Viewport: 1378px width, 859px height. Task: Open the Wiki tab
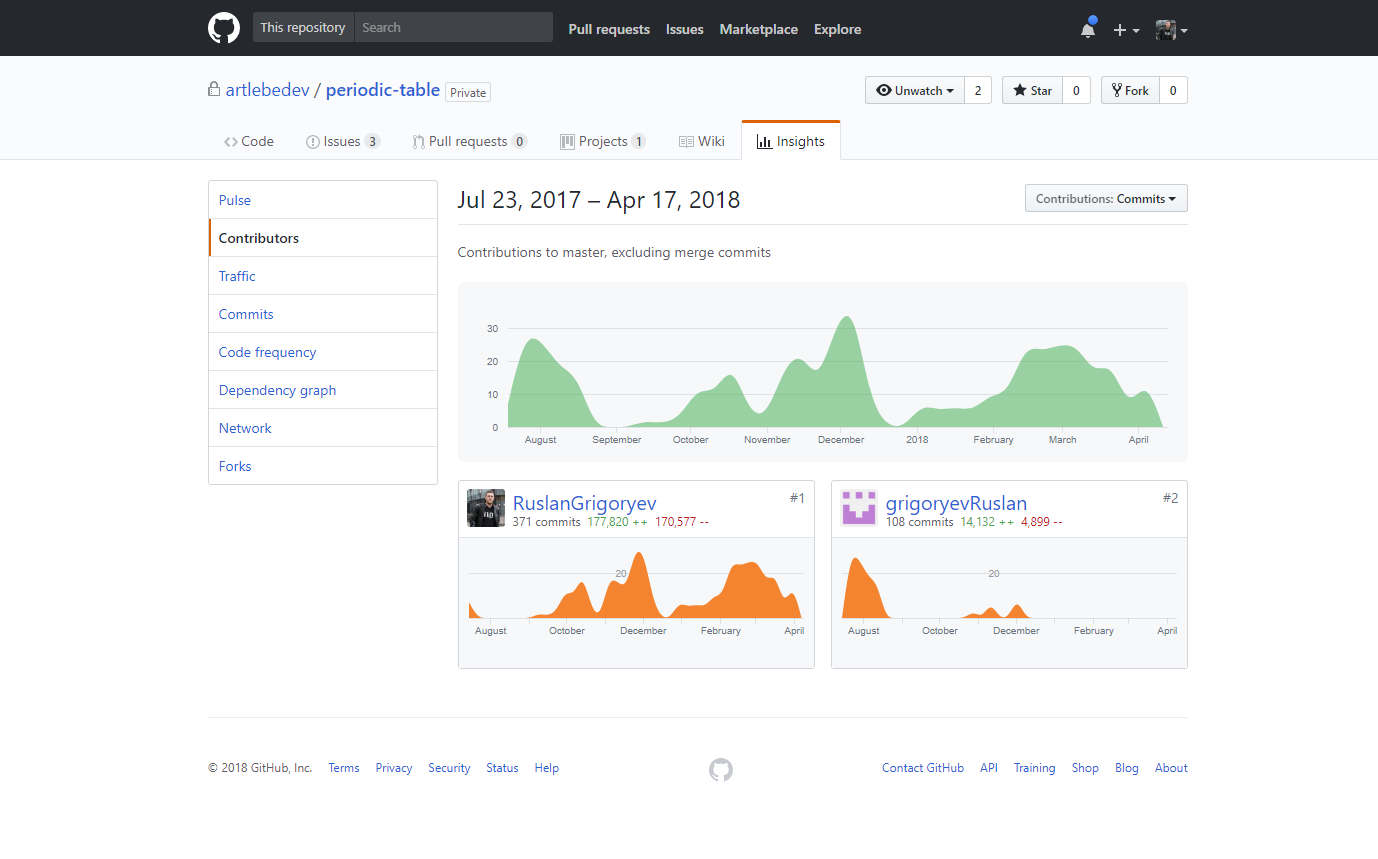(x=701, y=141)
